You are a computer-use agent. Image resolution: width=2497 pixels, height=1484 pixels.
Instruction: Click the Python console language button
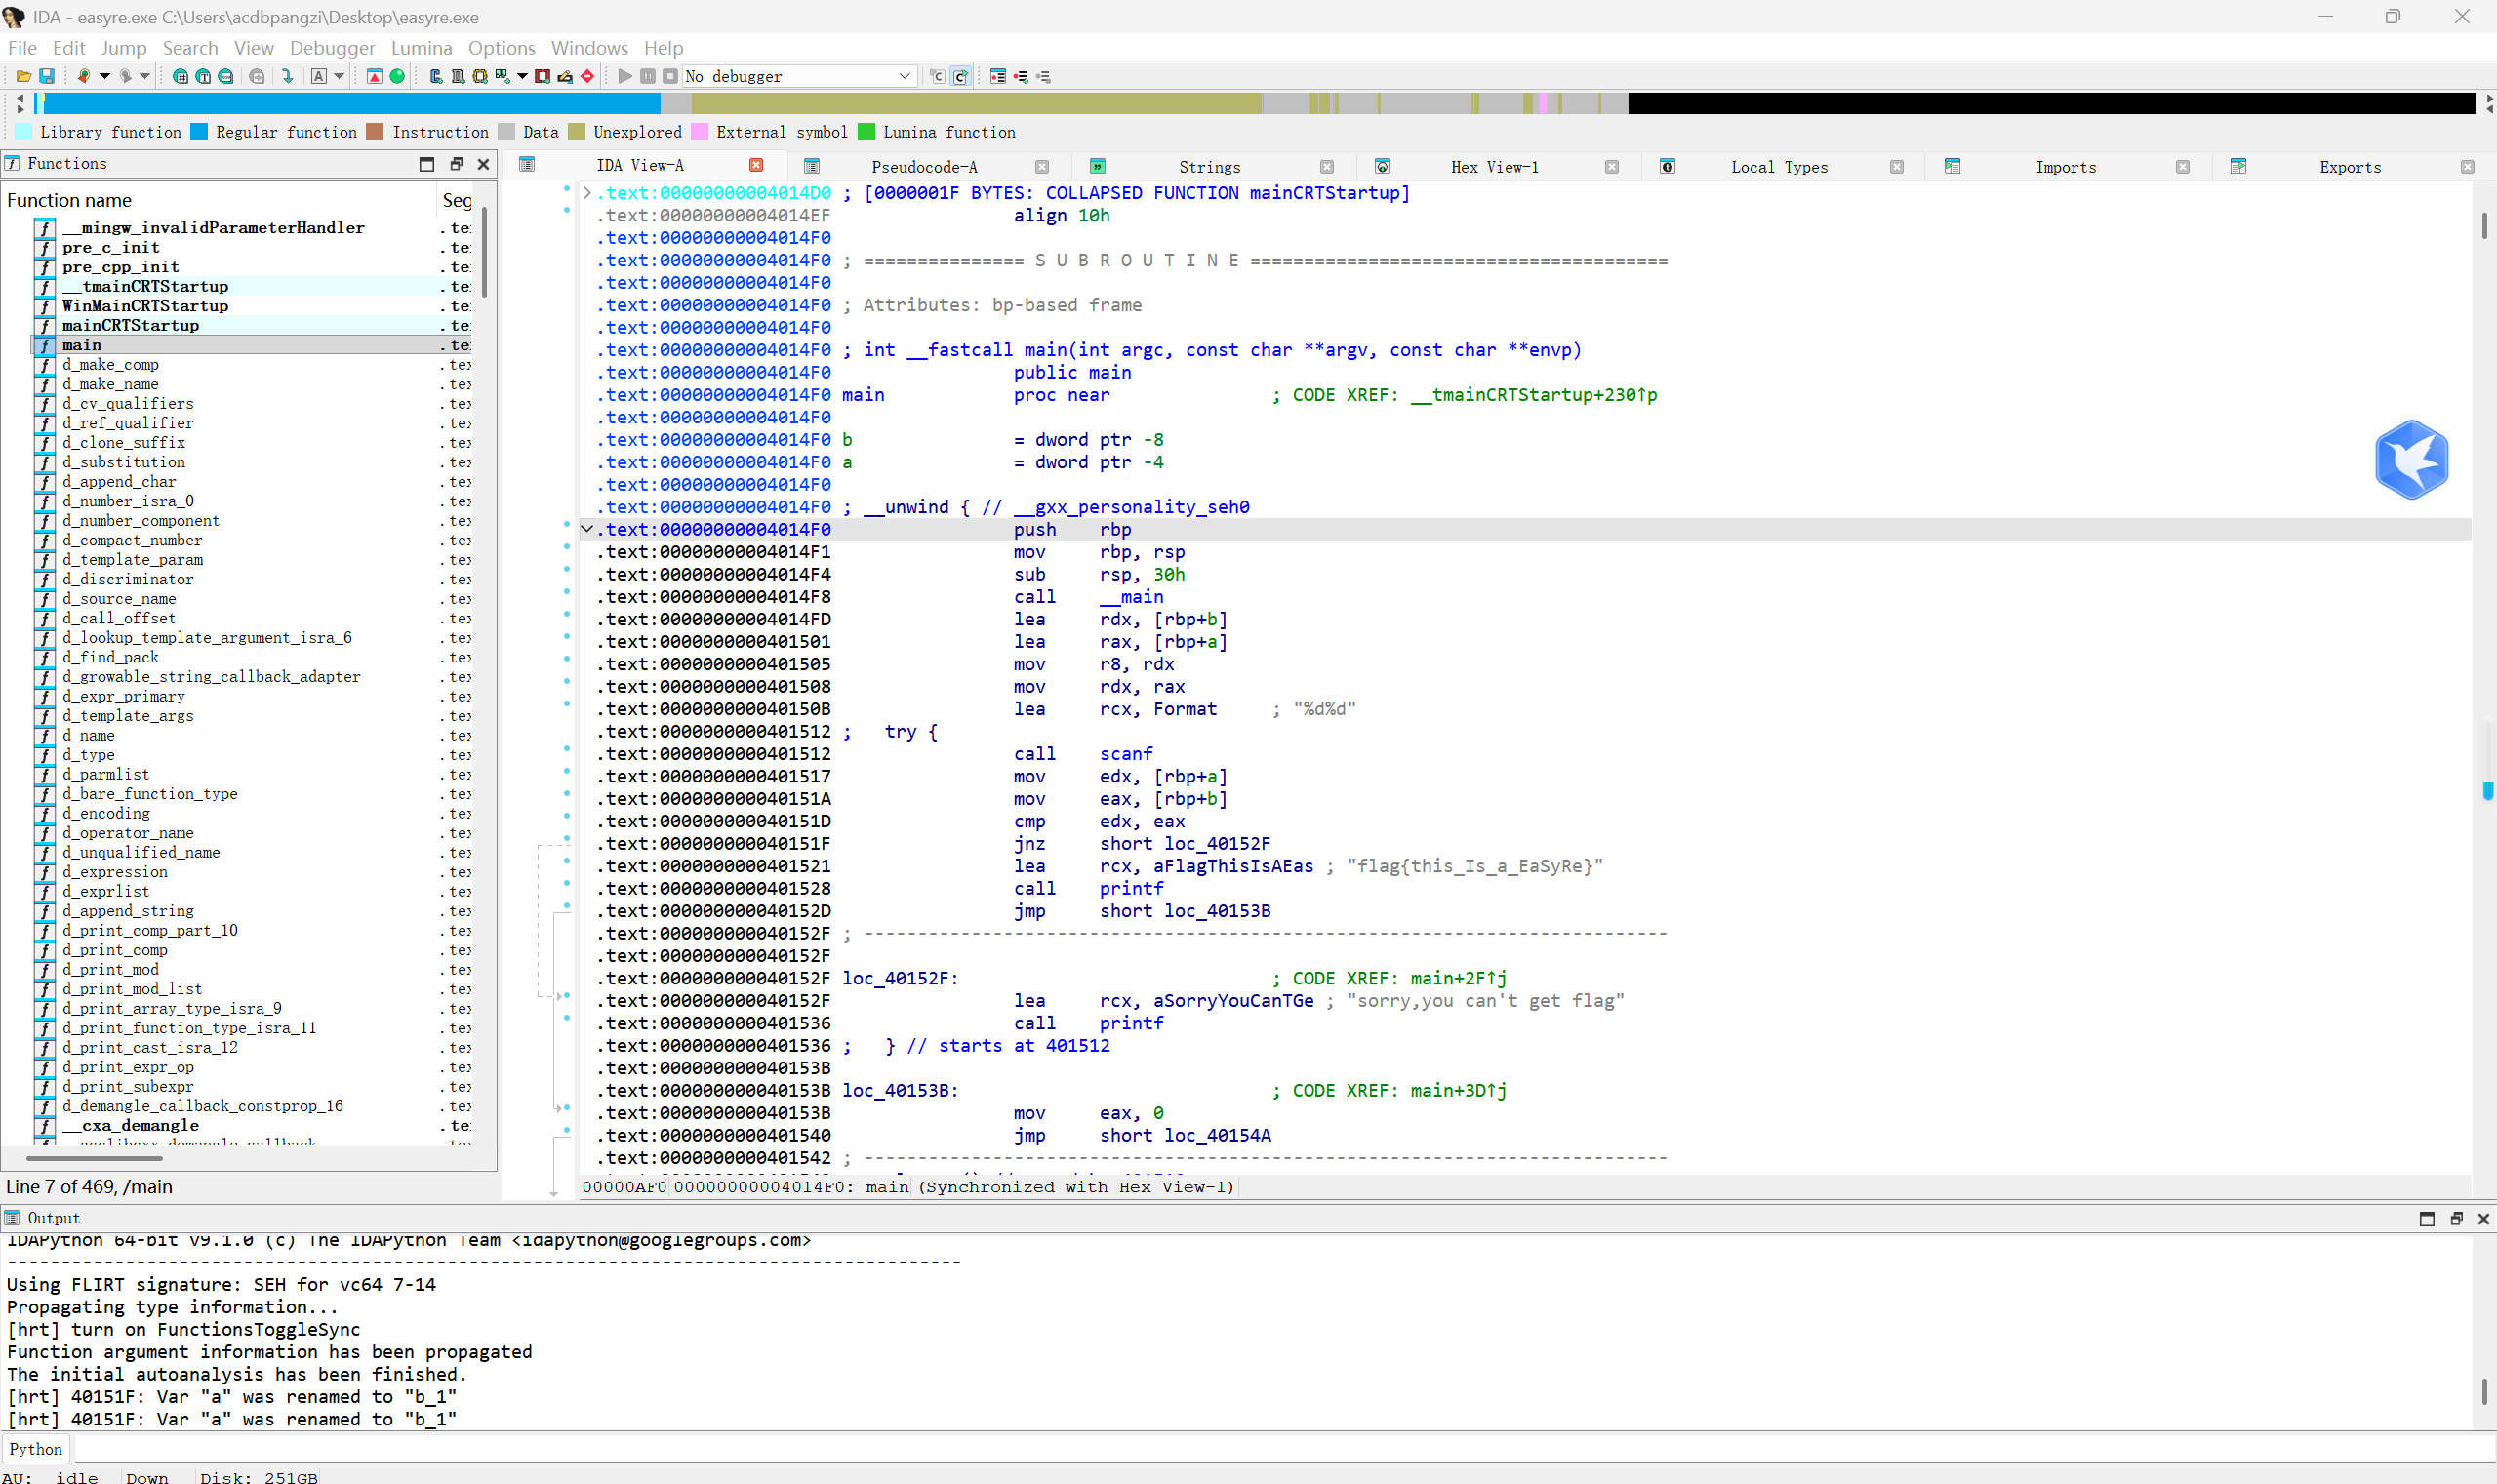coord(36,1449)
